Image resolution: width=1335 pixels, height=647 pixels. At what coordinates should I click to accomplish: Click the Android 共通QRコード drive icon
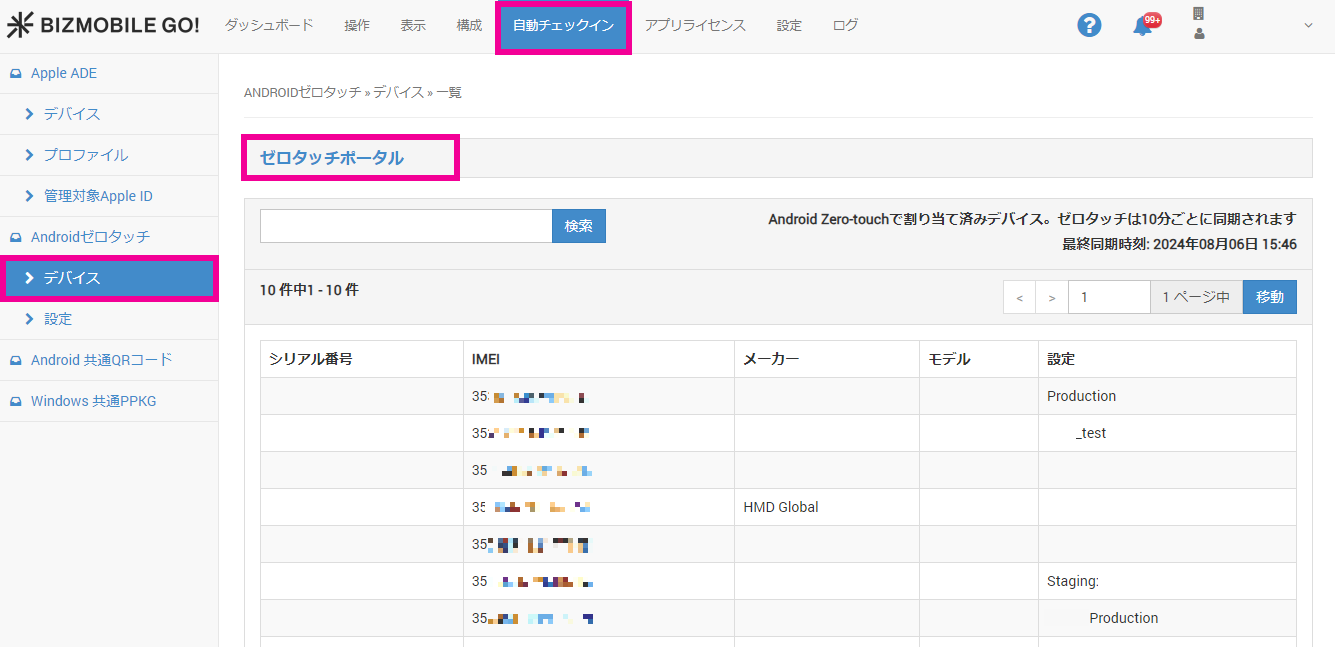tap(15, 360)
